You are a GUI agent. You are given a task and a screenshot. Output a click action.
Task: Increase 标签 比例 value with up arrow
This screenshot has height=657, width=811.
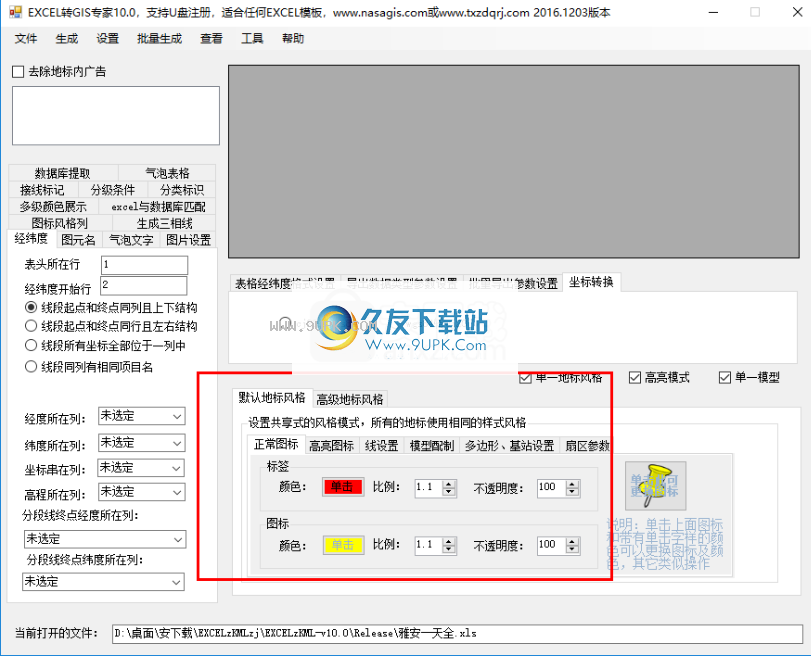[449, 484]
